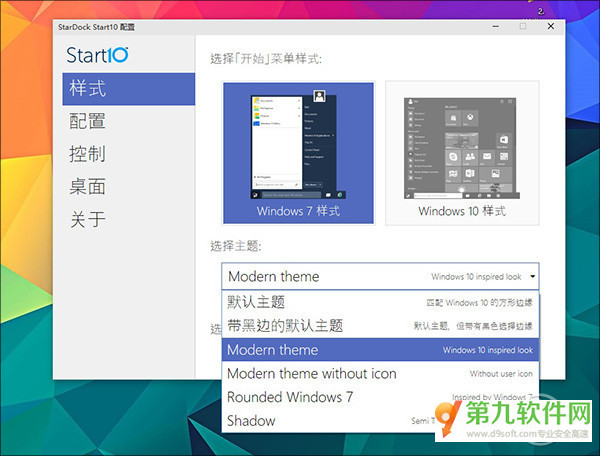This screenshot has width=600, height=456.
Task: Pick the highlighted Modern theme option
Action: 380,350
